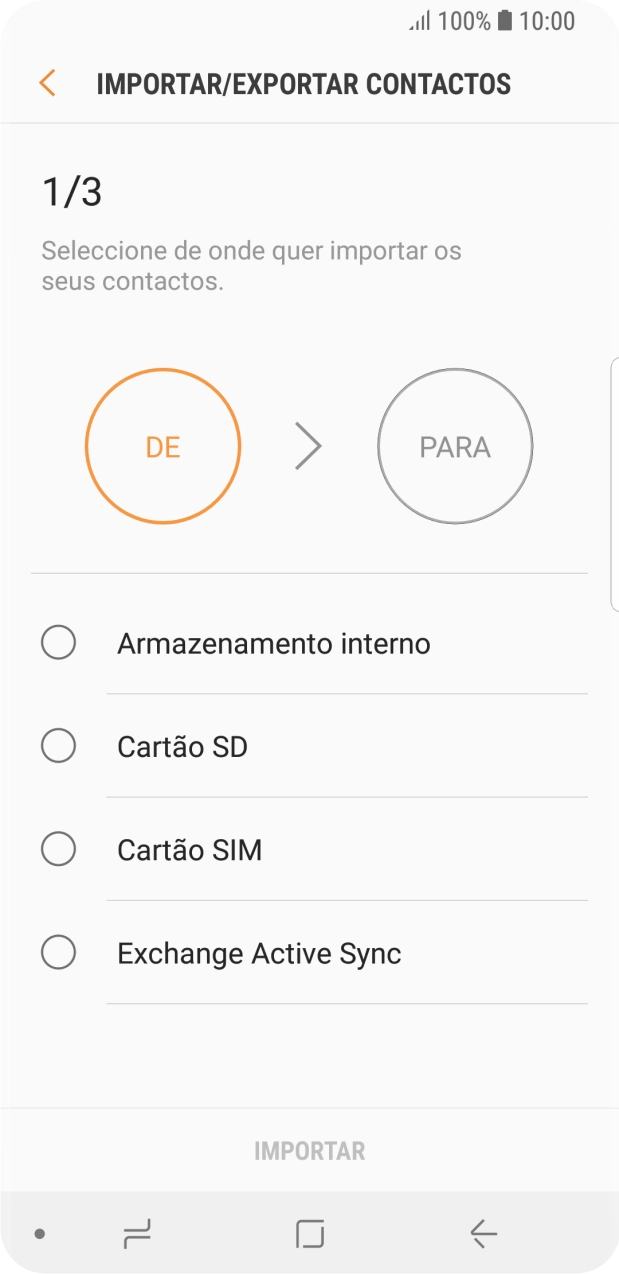Click the IMPORTAR/EXPORTAR CONTACTOS title
The height and width of the screenshot is (1274, 619).
(x=302, y=83)
